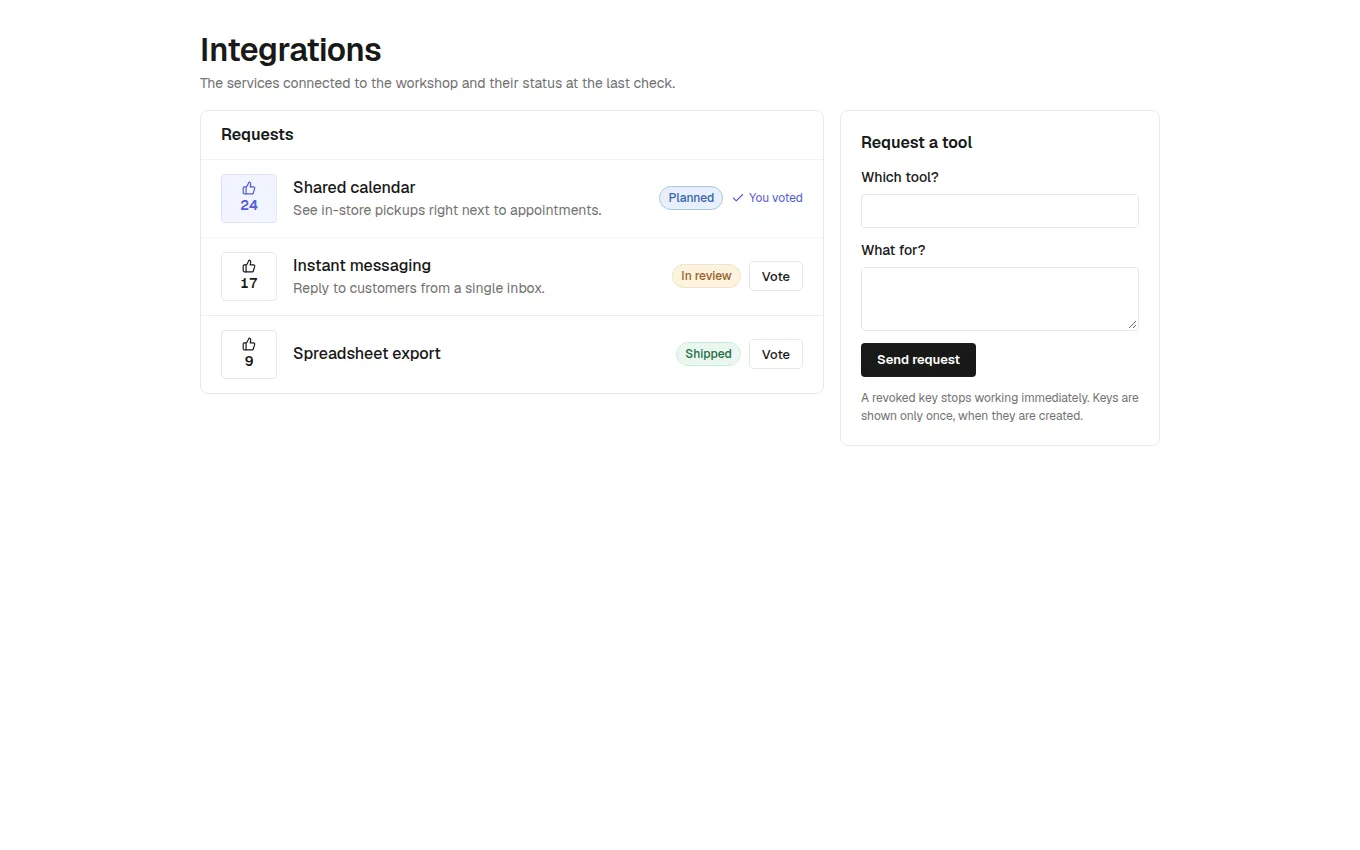The width and height of the screenshot is (1360, 850).
Task: Click the Requests panel heading
Action: click(x=257, y=134)
